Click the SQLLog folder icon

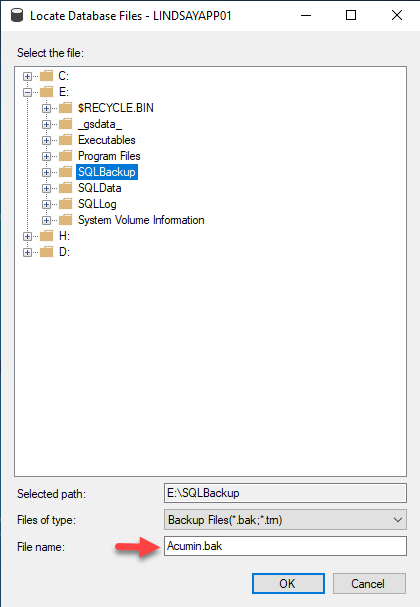tap(65, 204)
